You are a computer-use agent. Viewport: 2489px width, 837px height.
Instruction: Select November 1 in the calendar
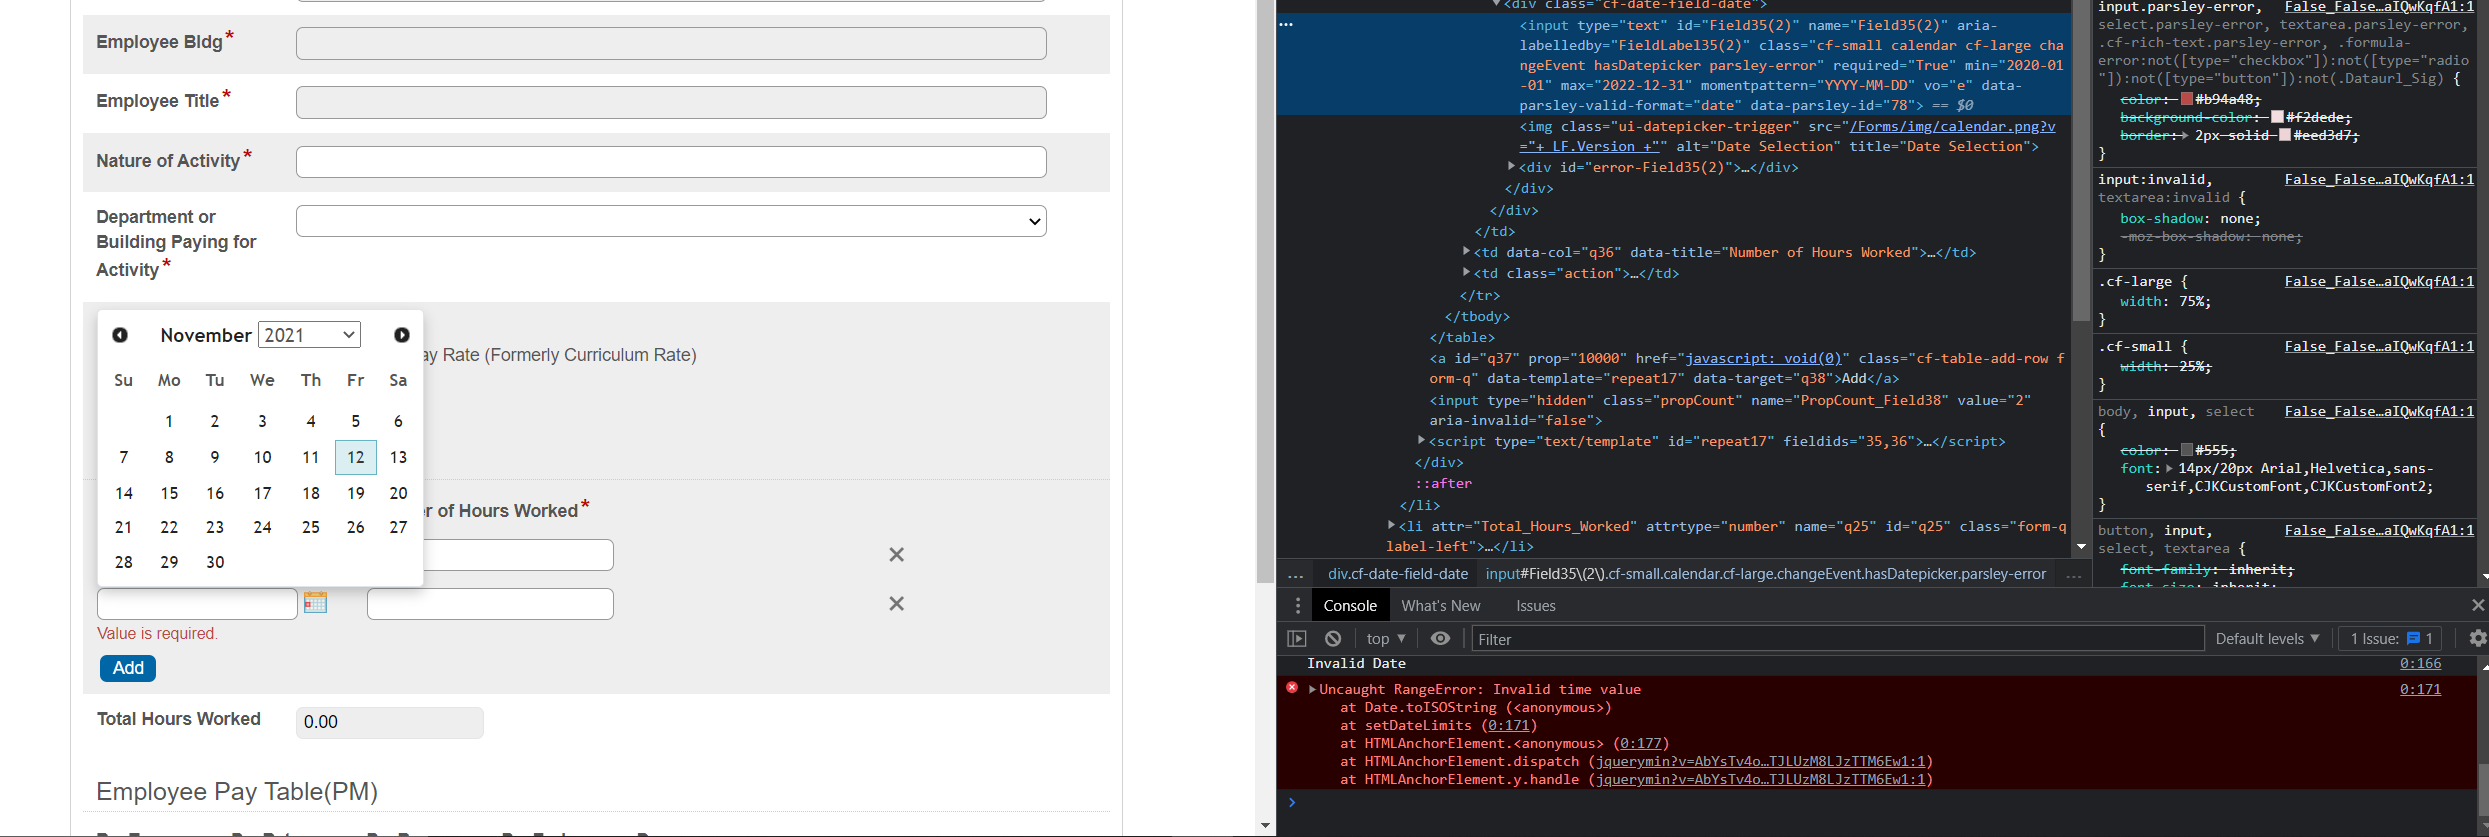point(169,421)
